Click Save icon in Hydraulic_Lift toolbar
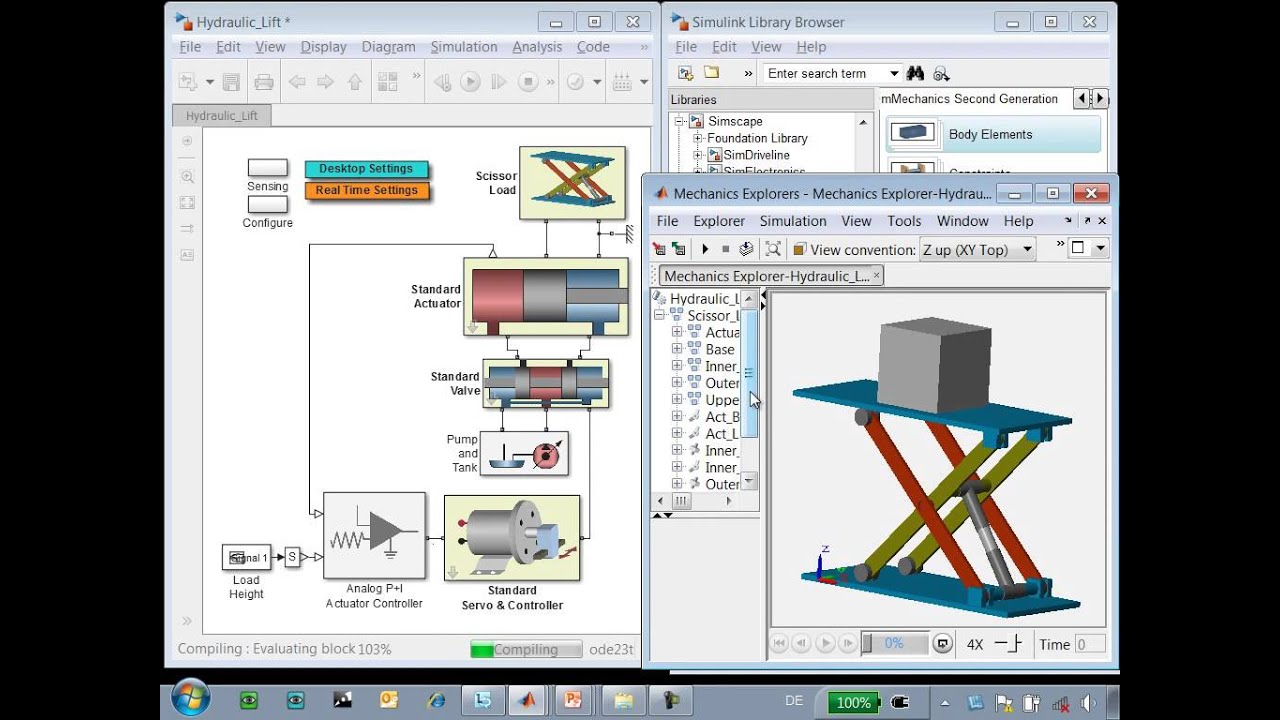 pyautogui.click(x=231, y=82)
